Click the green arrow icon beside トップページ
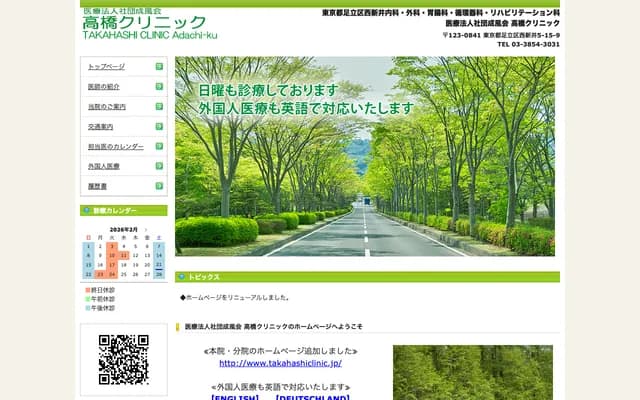This screenshot has height=400, width=640. [159, 66]
